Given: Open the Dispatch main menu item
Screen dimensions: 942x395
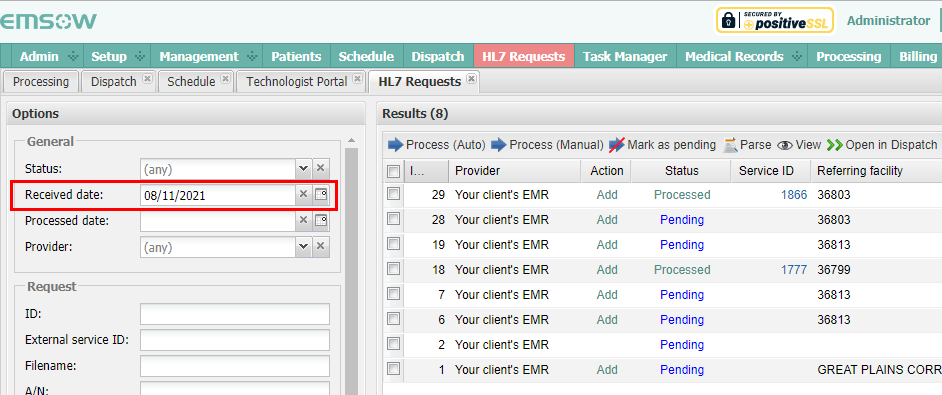Looking at the screenshot, I should pos(438,57).
